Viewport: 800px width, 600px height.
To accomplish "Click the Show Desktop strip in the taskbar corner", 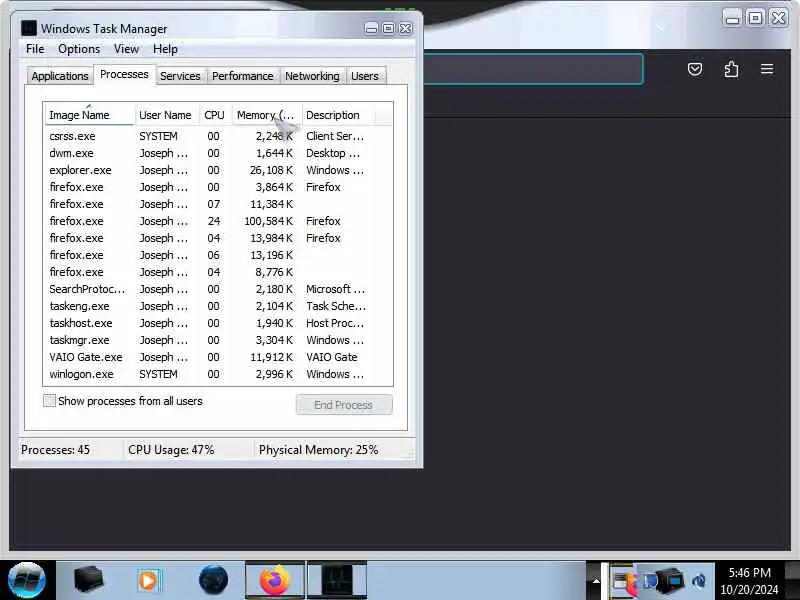I will [x=792, y=580].
